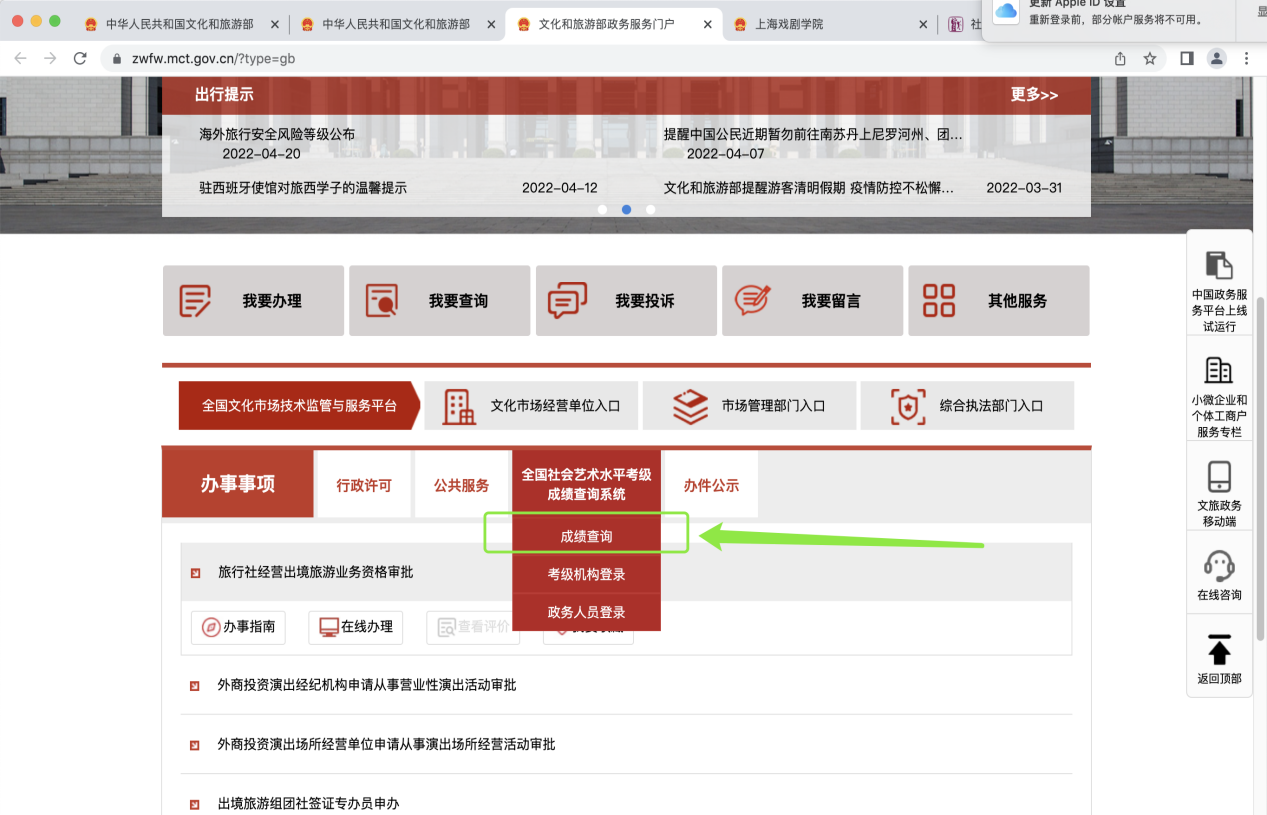The height and width of the screenshot is (815, 1267).
Task: Click the 我要办理 service icon
Action: [196, 301]
